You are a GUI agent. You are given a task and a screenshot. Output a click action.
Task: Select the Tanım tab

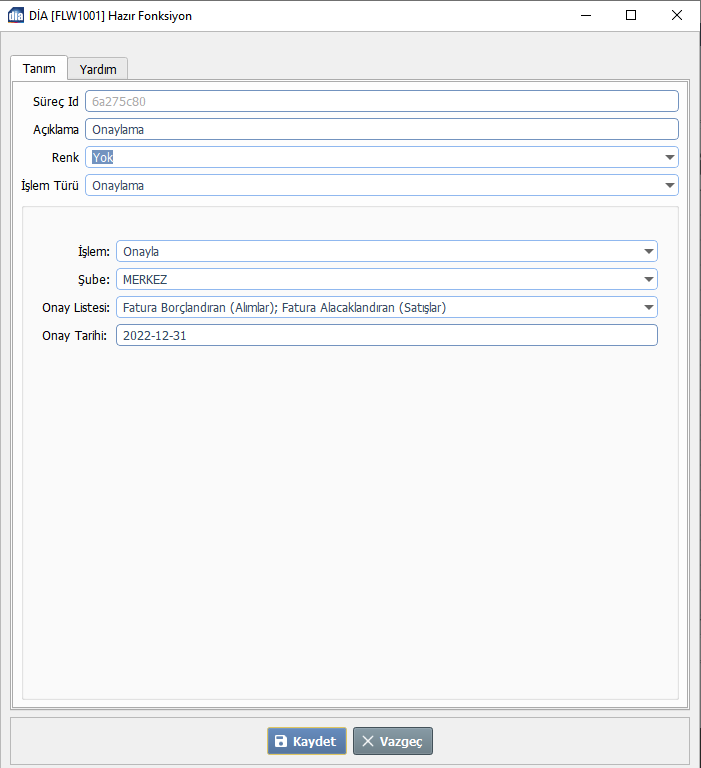point(39,68)
